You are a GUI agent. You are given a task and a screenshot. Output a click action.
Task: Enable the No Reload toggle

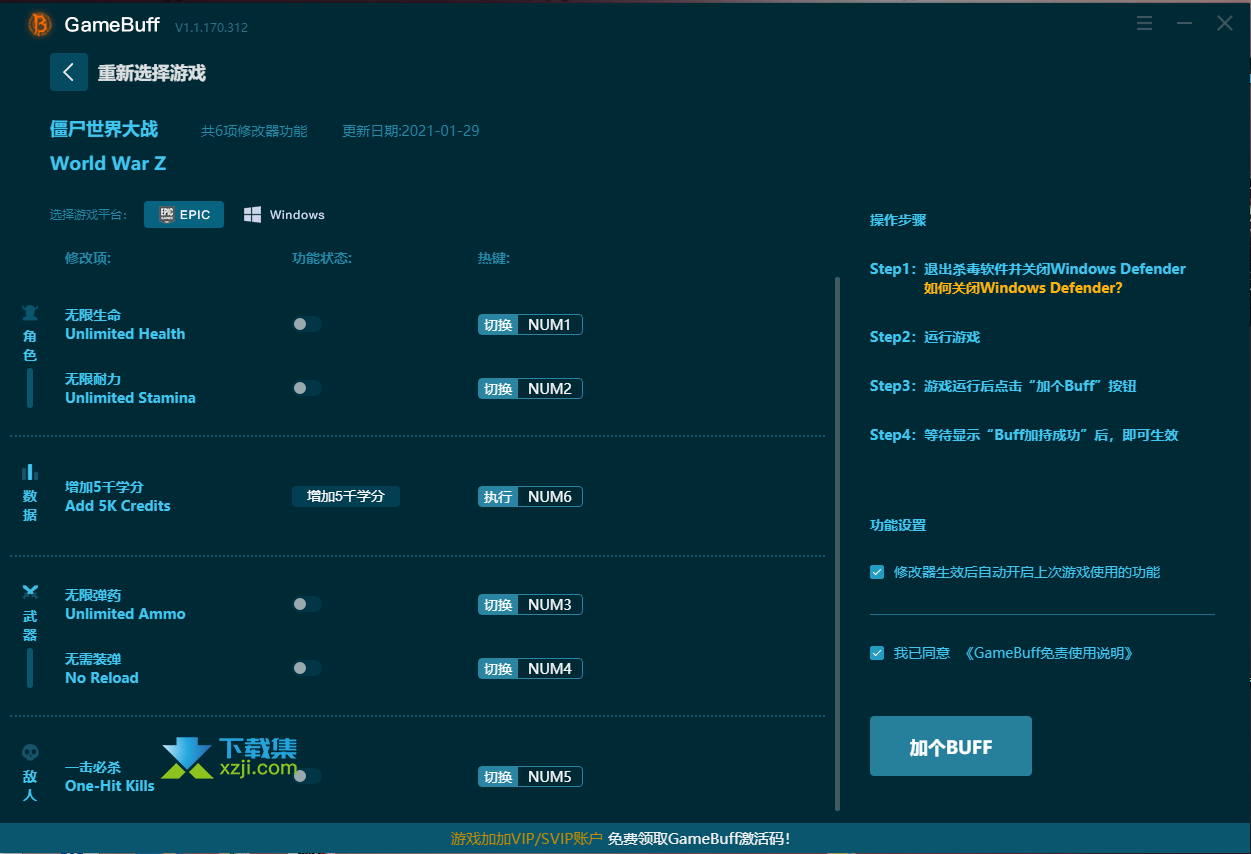click(x=306, y=668)
